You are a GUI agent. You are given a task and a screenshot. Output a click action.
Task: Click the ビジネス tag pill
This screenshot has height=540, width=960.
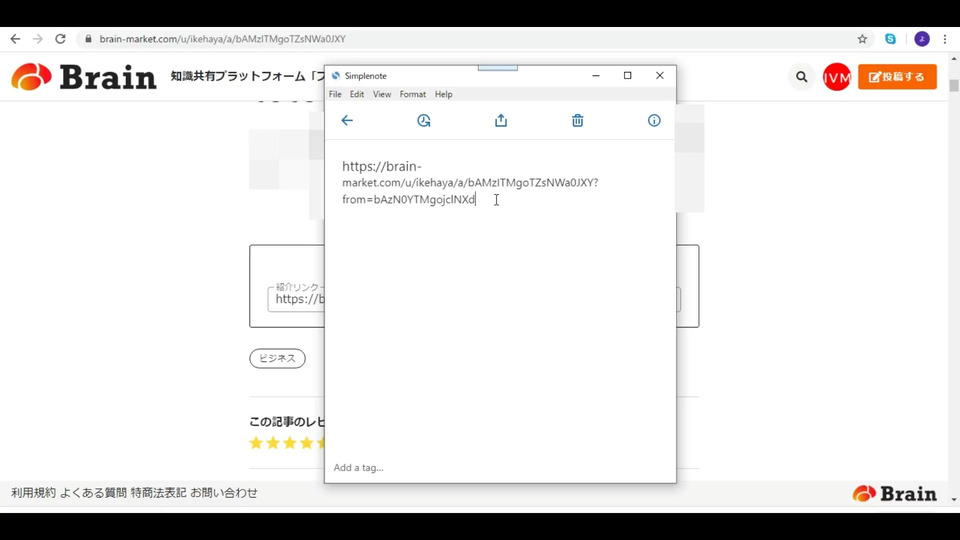coord(277,358)
